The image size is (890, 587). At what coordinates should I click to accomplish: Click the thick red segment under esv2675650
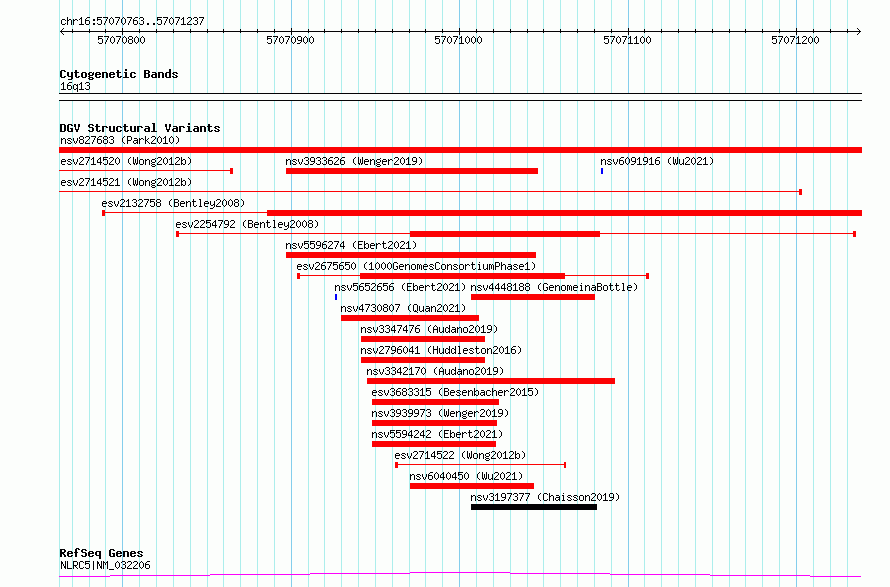point(463,276)
